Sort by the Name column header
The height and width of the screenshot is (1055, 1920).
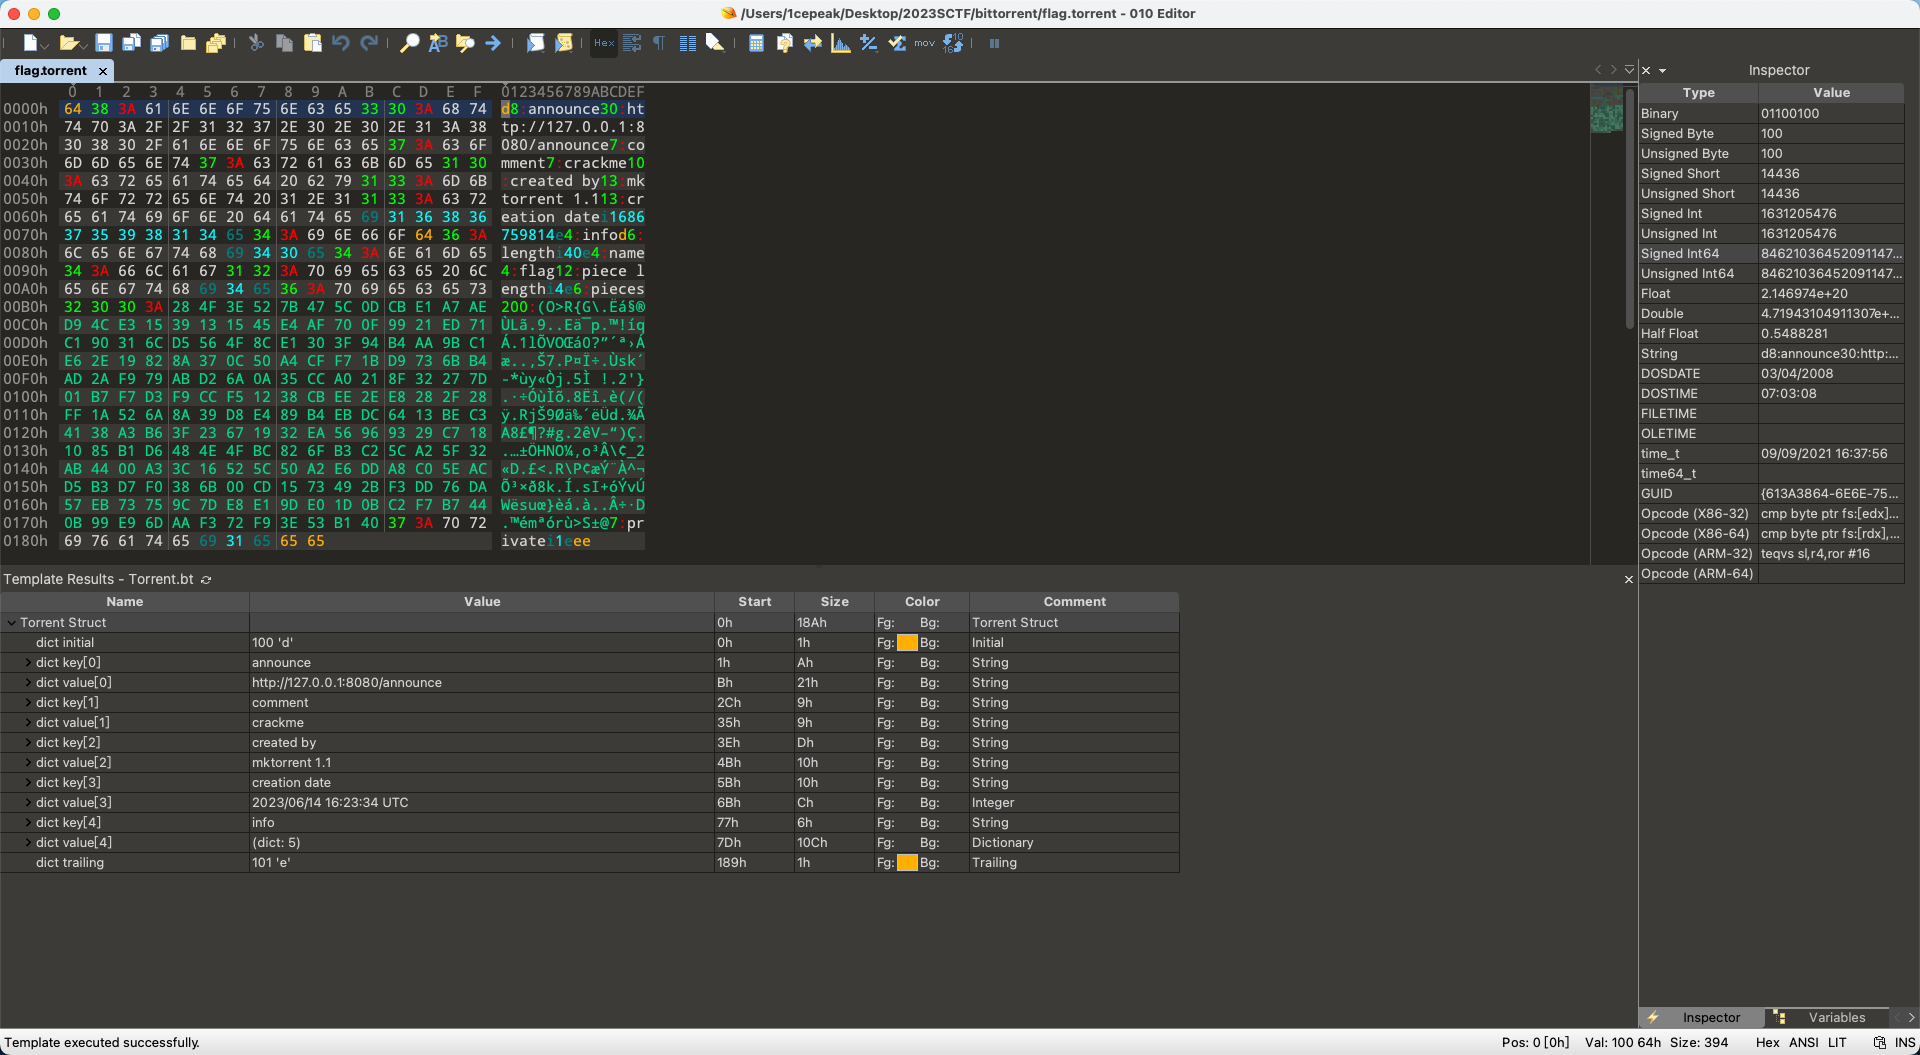tap(125, 602)
